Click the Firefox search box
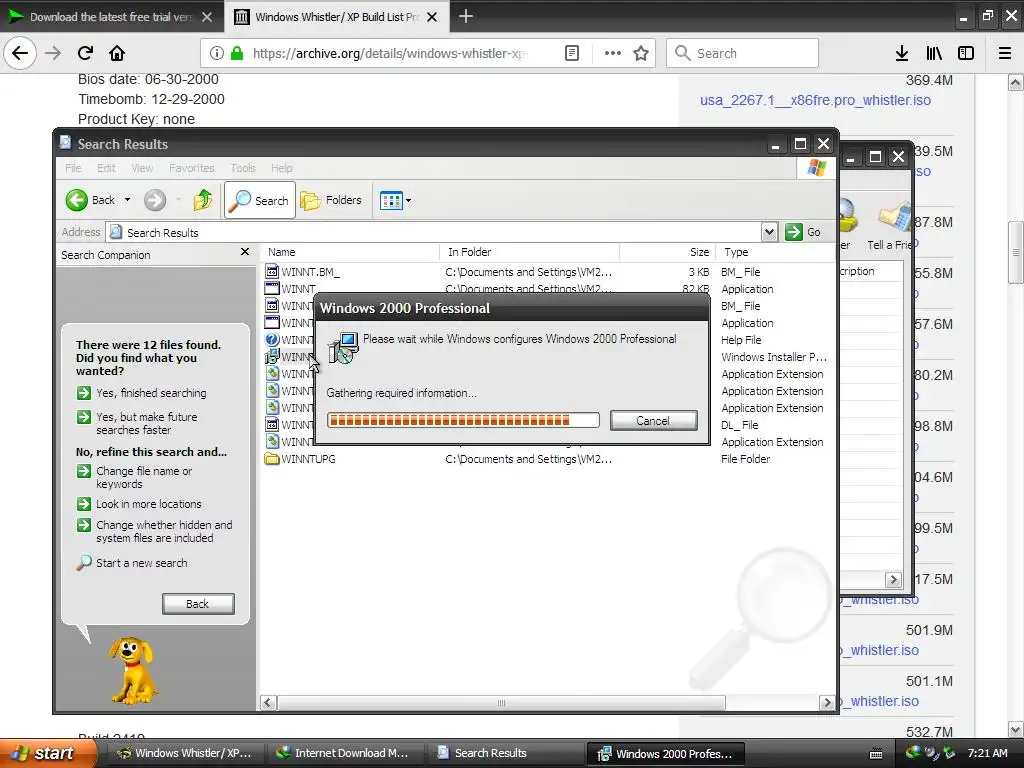1024x768 pixels. [742, 53]
